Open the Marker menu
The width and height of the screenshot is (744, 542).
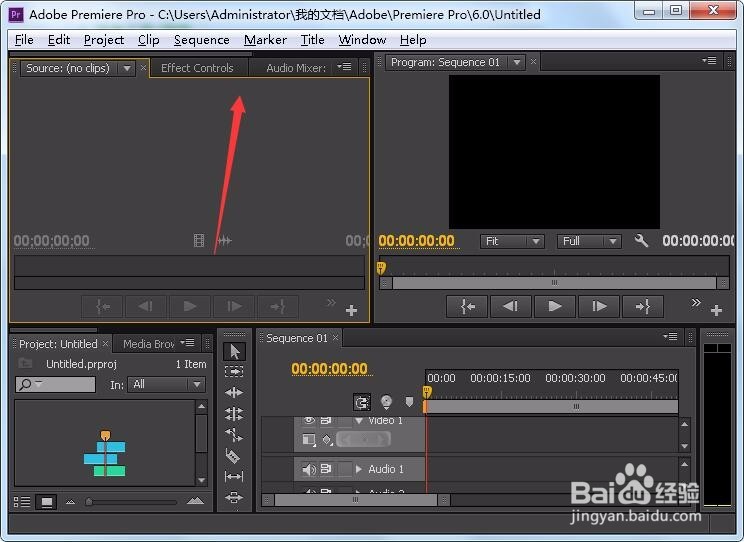265,40
